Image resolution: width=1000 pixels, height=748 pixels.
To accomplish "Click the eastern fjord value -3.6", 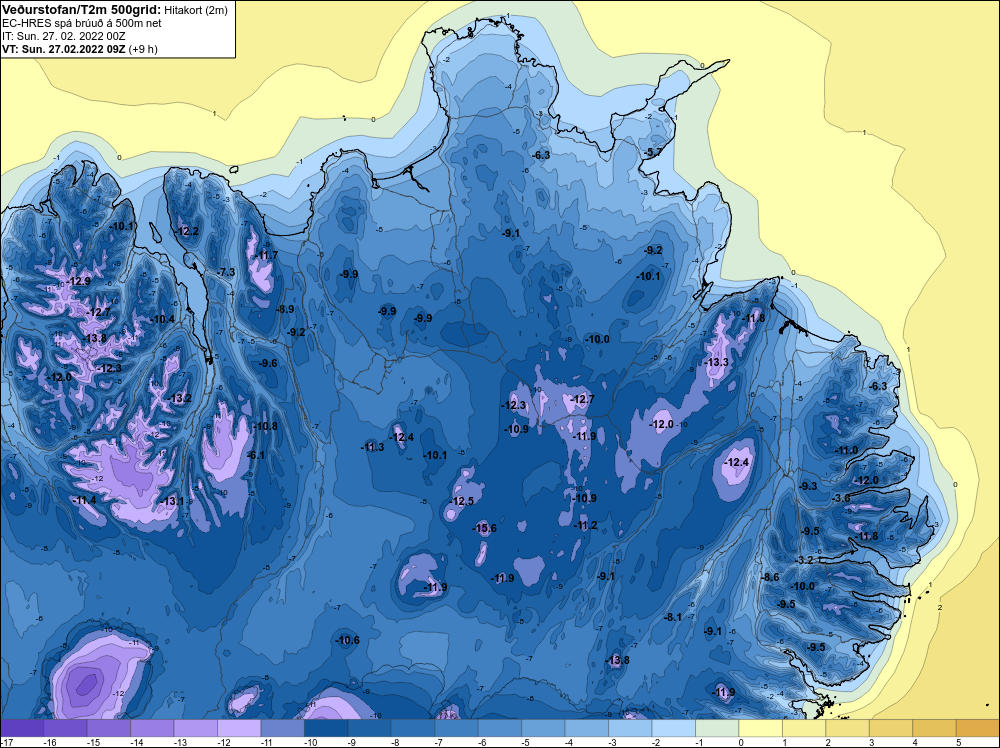I will pyautogui.click(x=841, y=498).
